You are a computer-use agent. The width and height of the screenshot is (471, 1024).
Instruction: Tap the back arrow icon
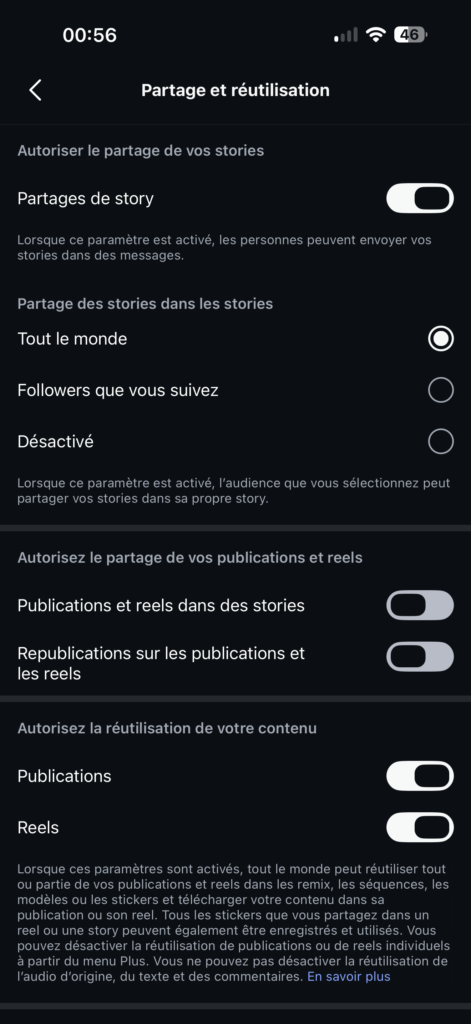(x=35, y=90)
